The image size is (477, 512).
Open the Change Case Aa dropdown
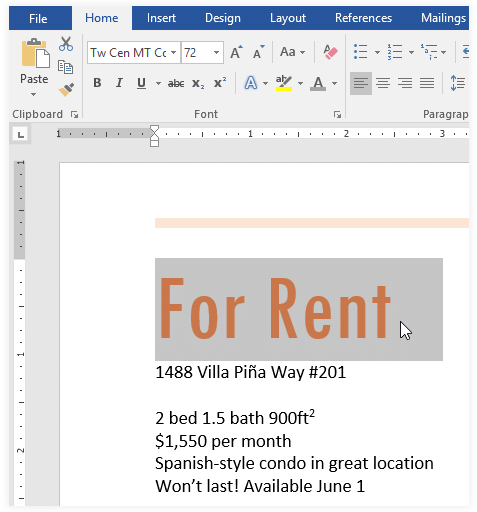292,52
